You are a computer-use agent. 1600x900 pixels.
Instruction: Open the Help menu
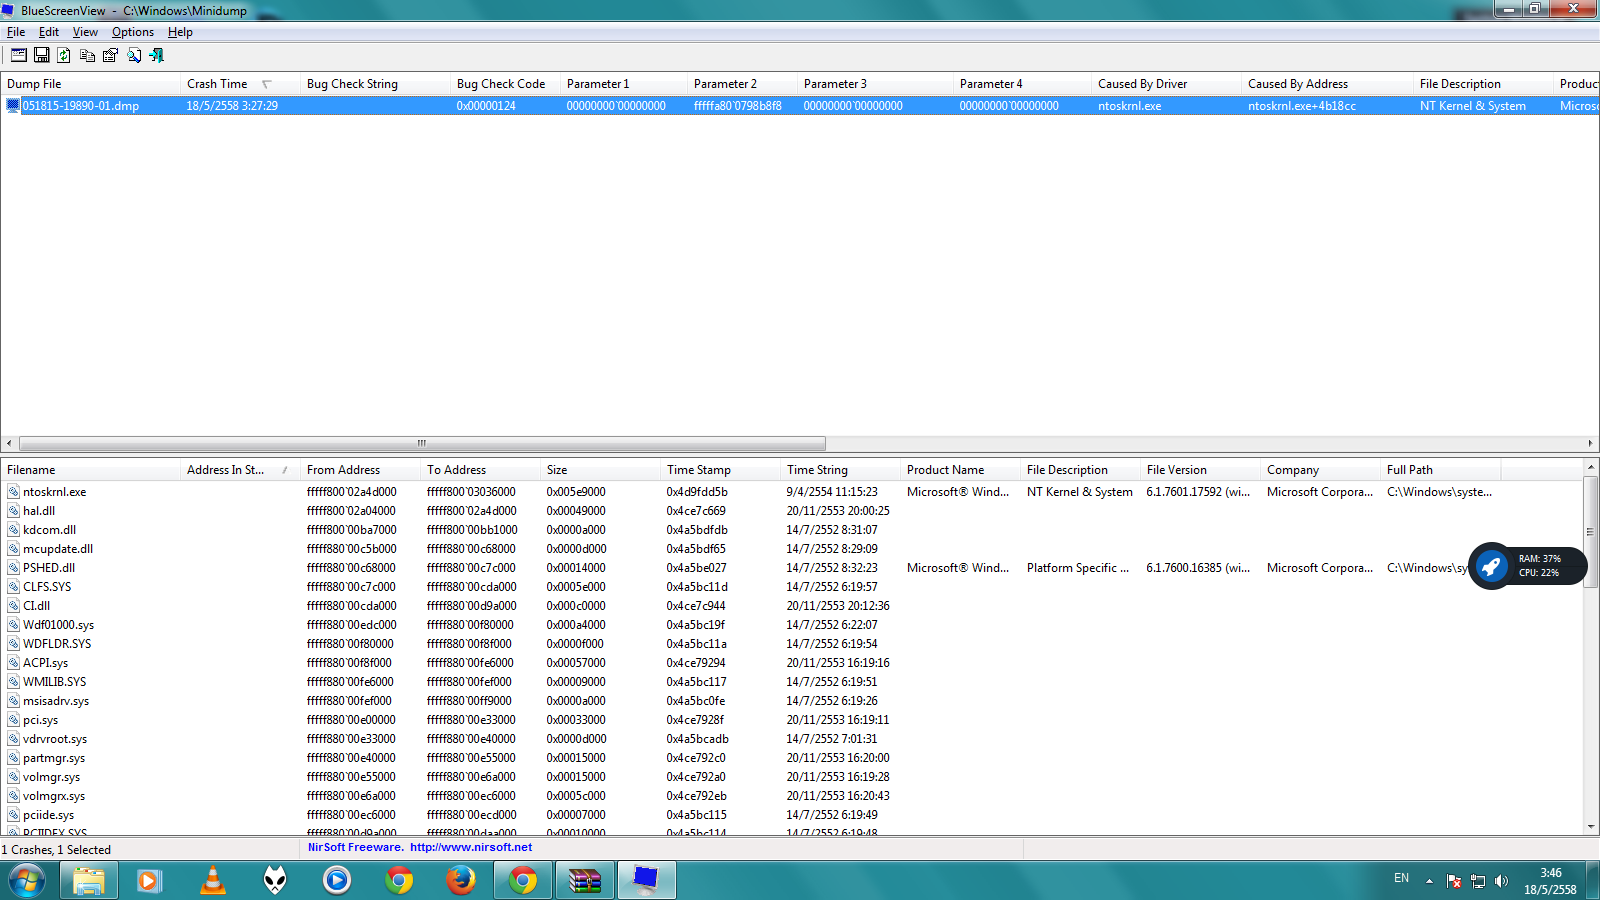[x=180, y=32]
